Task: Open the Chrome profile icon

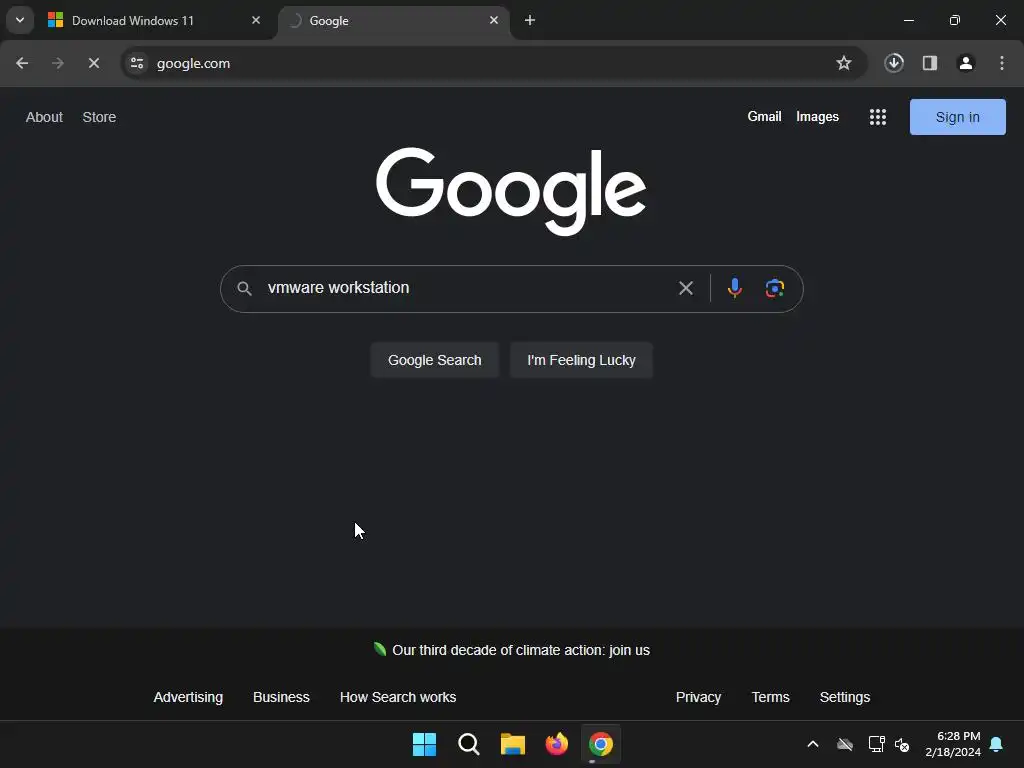Action: click(966, 63)
